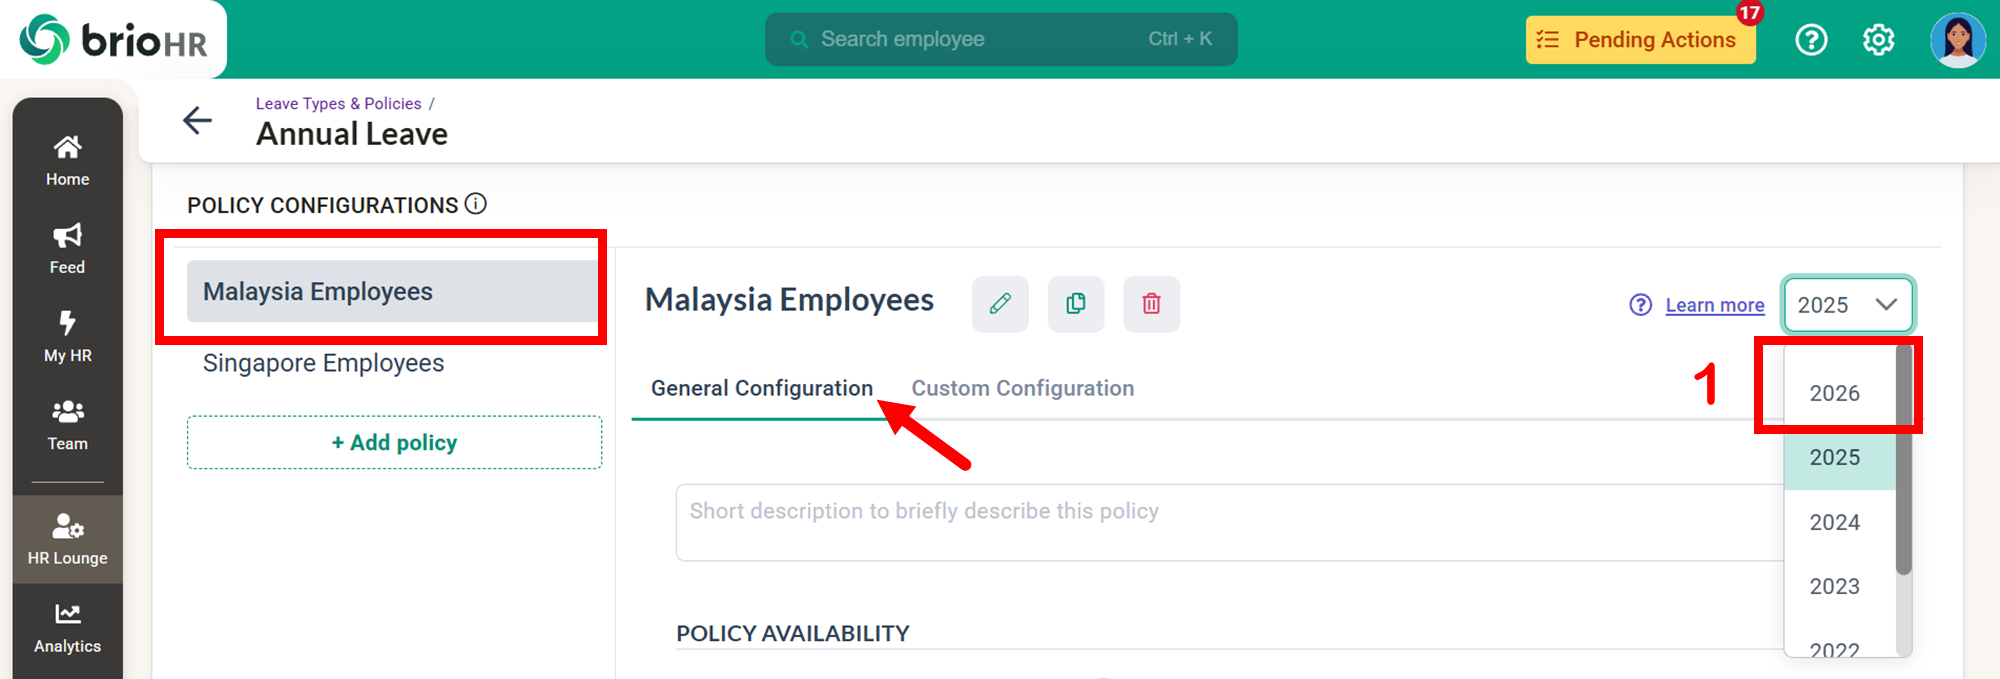Click the info icon beside Policy Configurations
Screen dimensions: 2000x679
click(x=476, y=204)
